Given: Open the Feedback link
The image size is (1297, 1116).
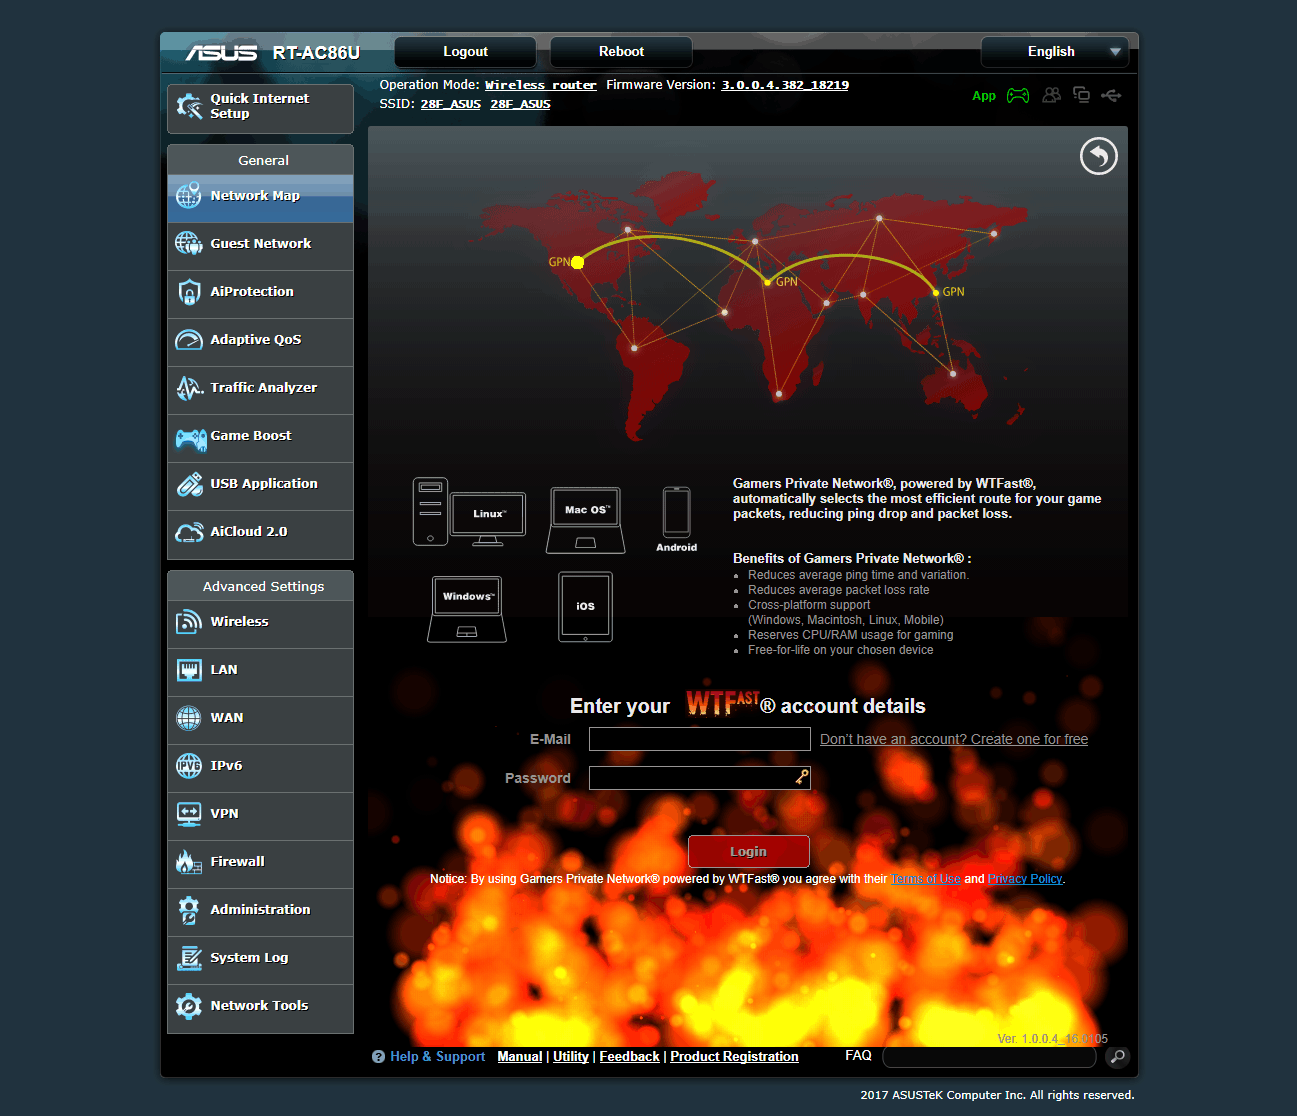Looking at the screenshot, I should [630, 1057].
